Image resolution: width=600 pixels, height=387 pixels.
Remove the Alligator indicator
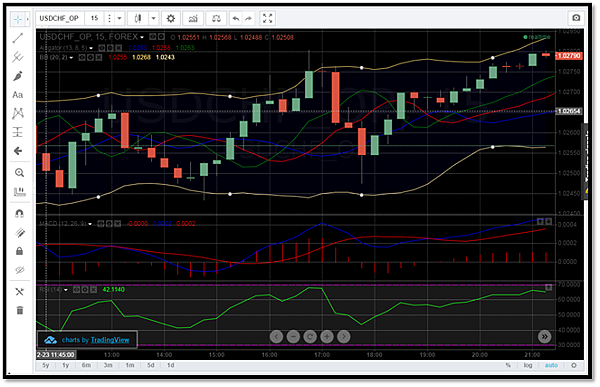coord(119,48)
